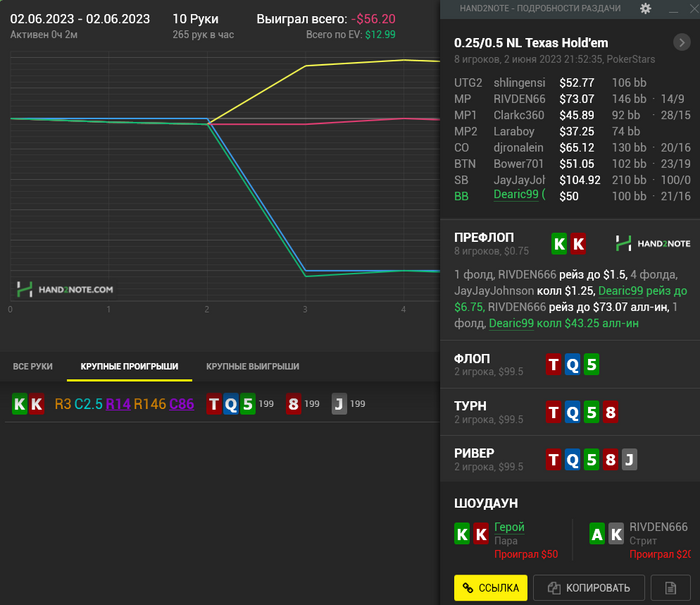700x605 pixels.
Task: Click the JayJayJoh player name in SB seat
Action: pyautogui.click(x=519, y=180)
